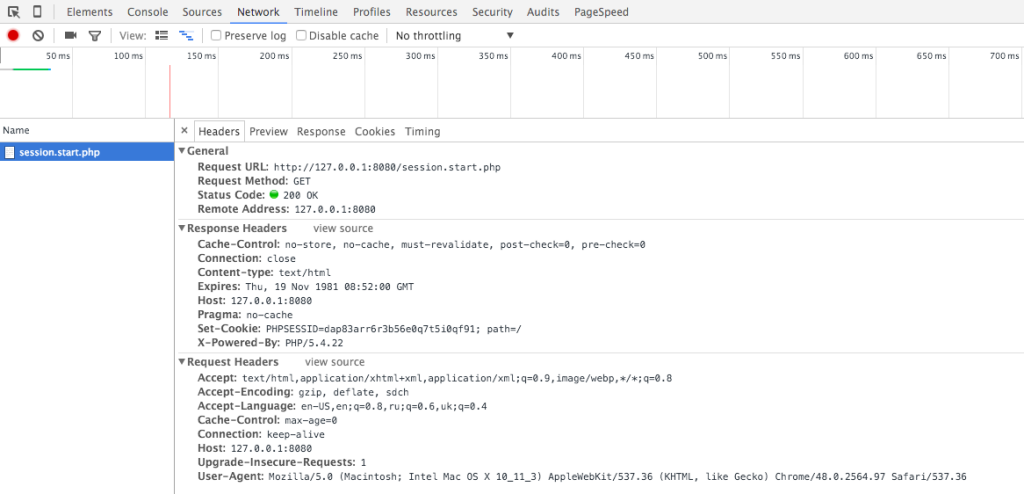Click view source next to Request Headers
Image resolution: width=1024 pixels, height=494 pixels.
[335, 362]
